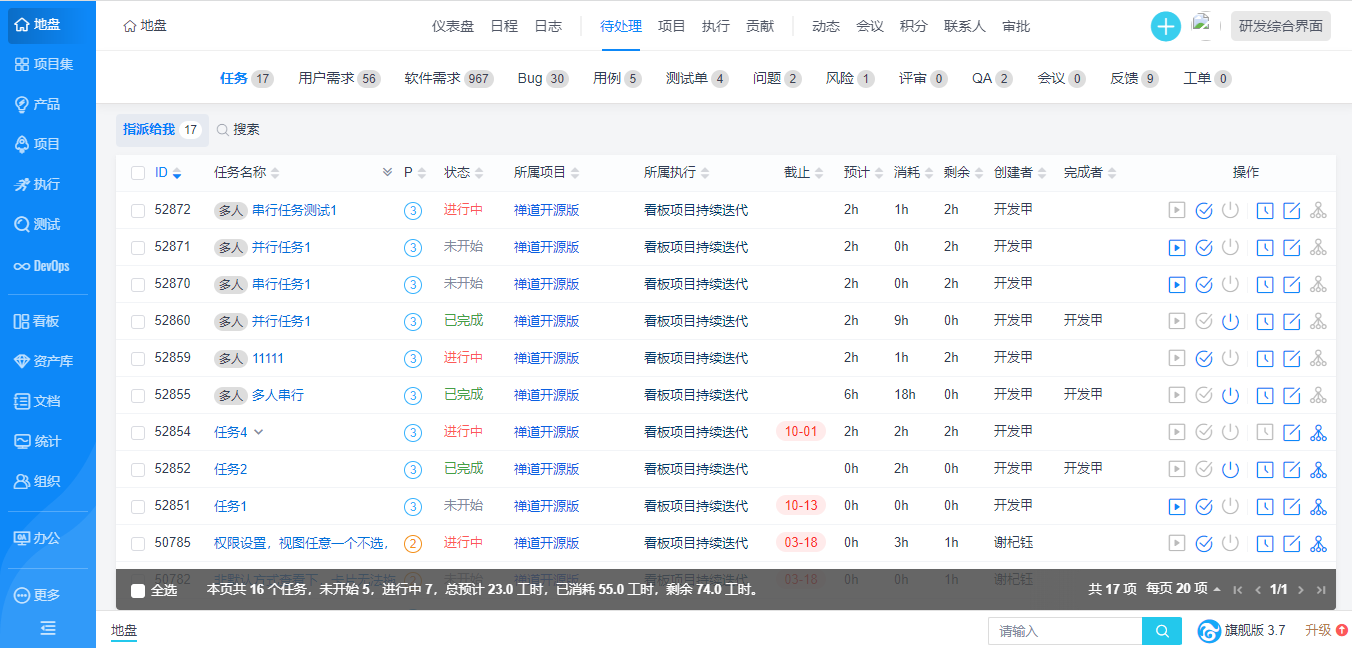Select the 风险 tab
This screenshot has width=1352, height=648.
(850, 78)
